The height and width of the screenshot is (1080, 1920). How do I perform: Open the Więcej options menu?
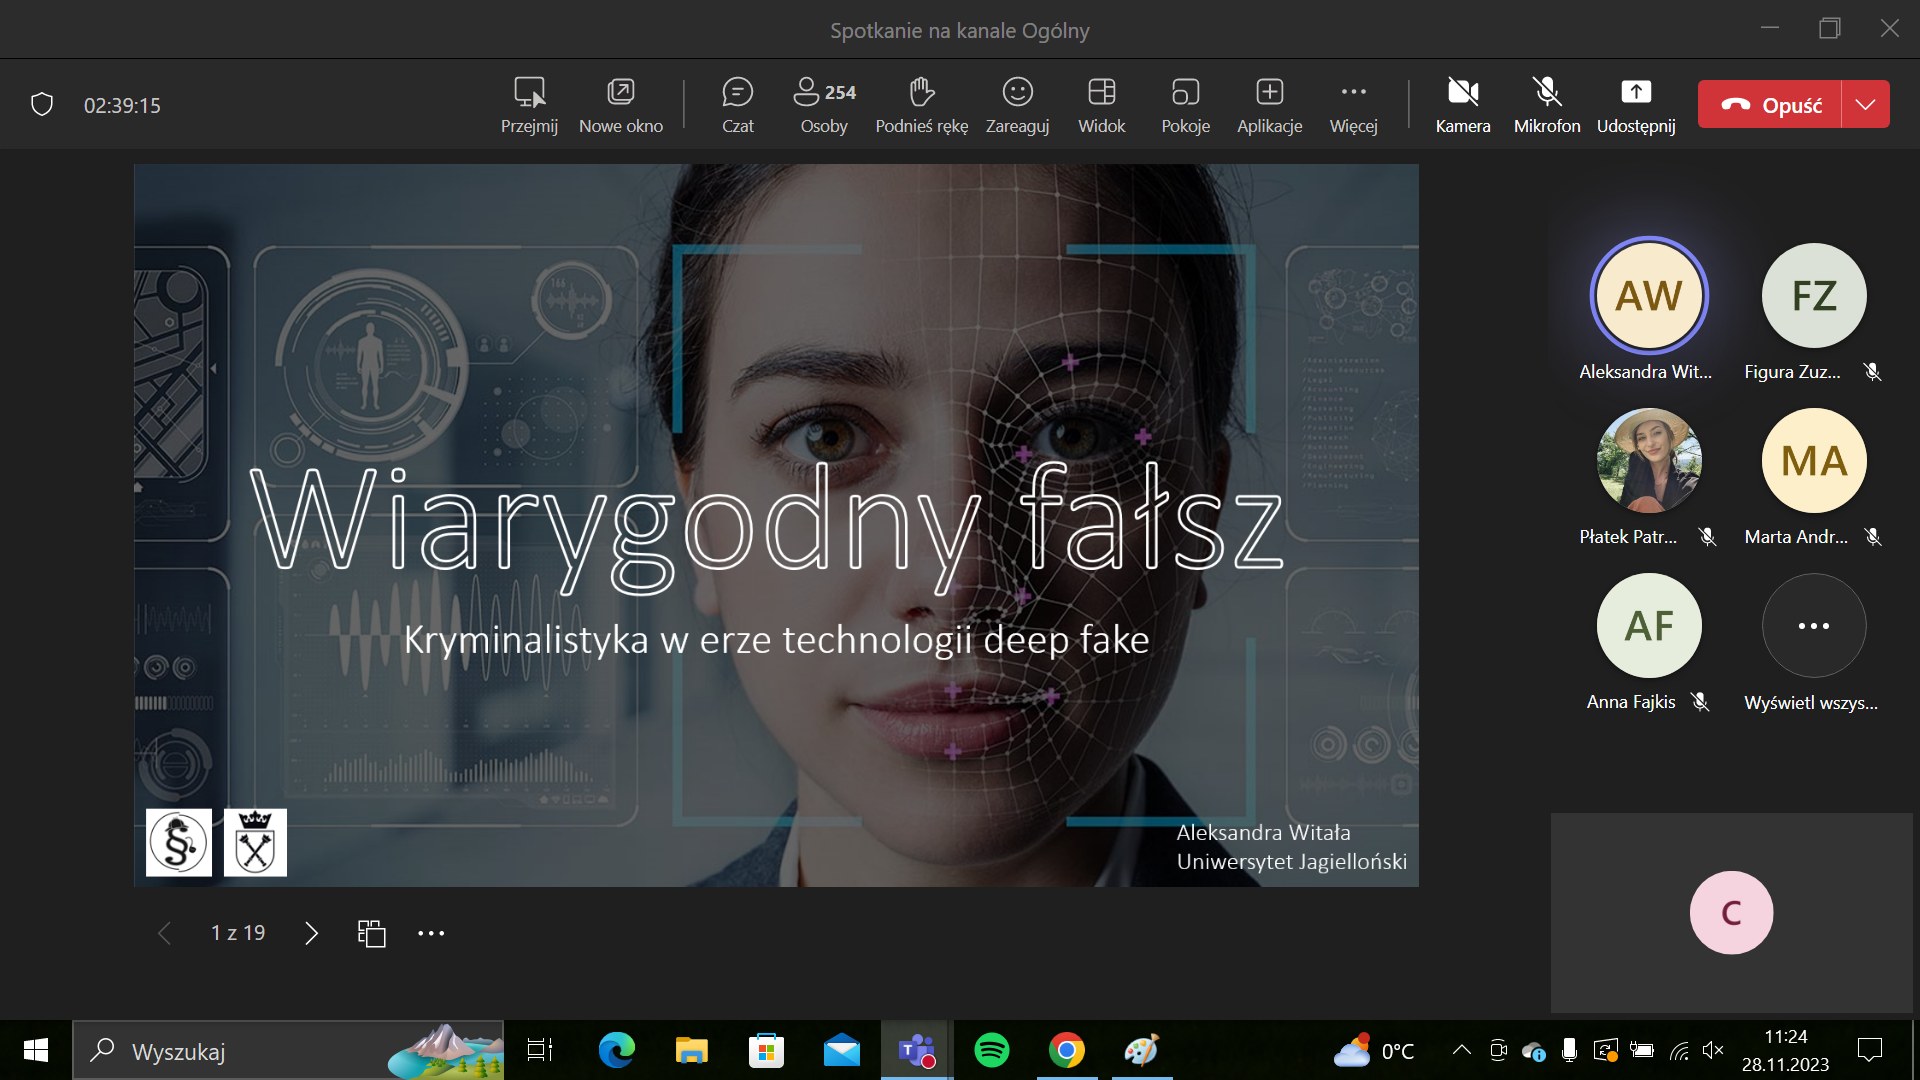click(x=1353, y=104)
